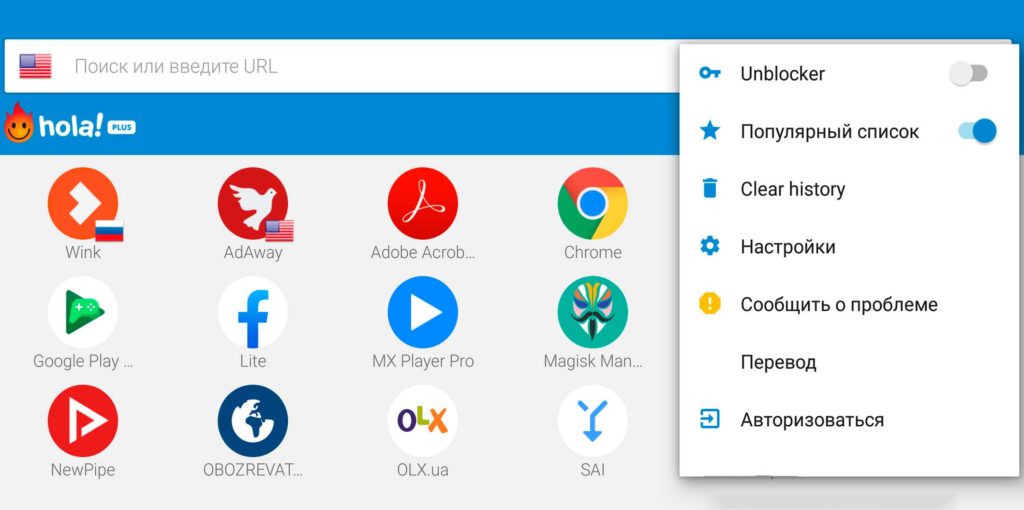Screen dimensions: 1024x510
Task: Open MX Player Pro icon
Action: click(423, 311)
